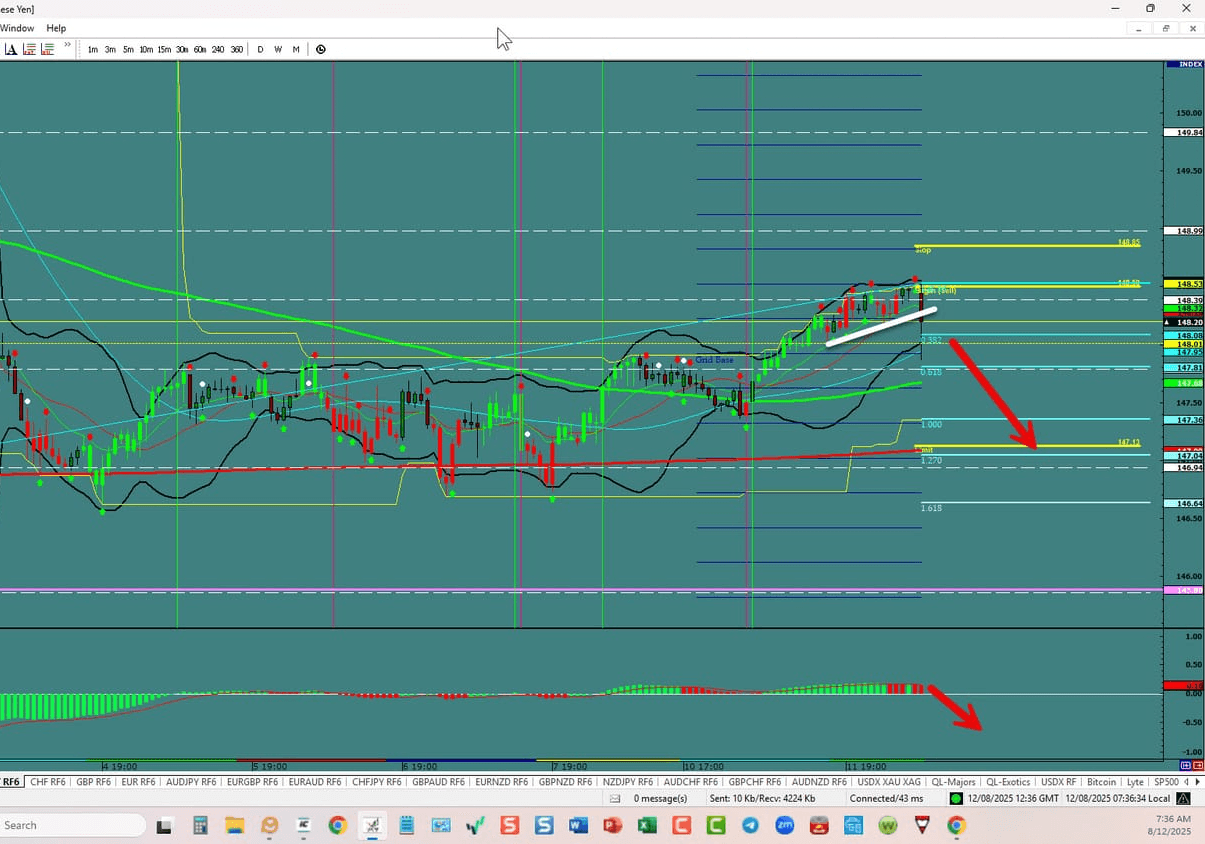This screenshot has height=844, width=1205.
Task: Toggle the Monthly (M) timeframe
Action: pos(296,49)
